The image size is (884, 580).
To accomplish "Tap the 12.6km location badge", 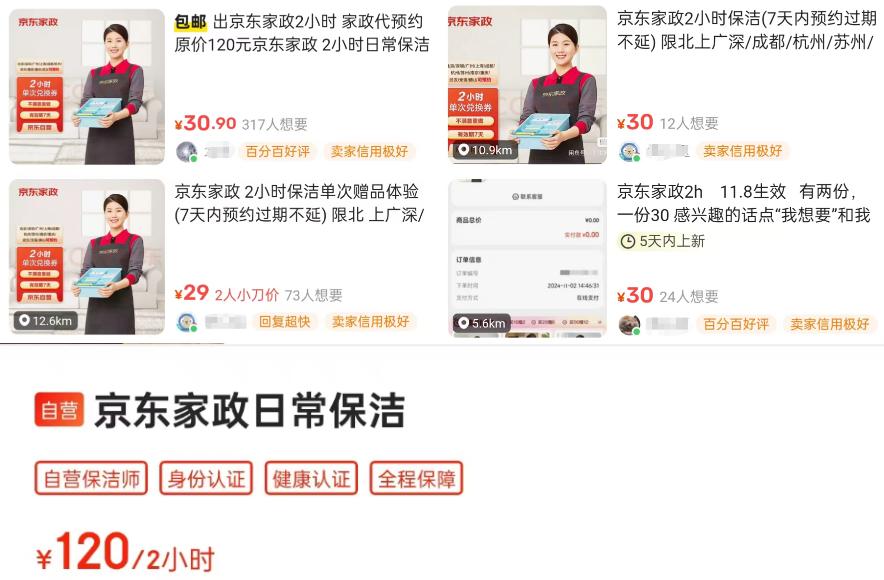I will click(45, 321).
